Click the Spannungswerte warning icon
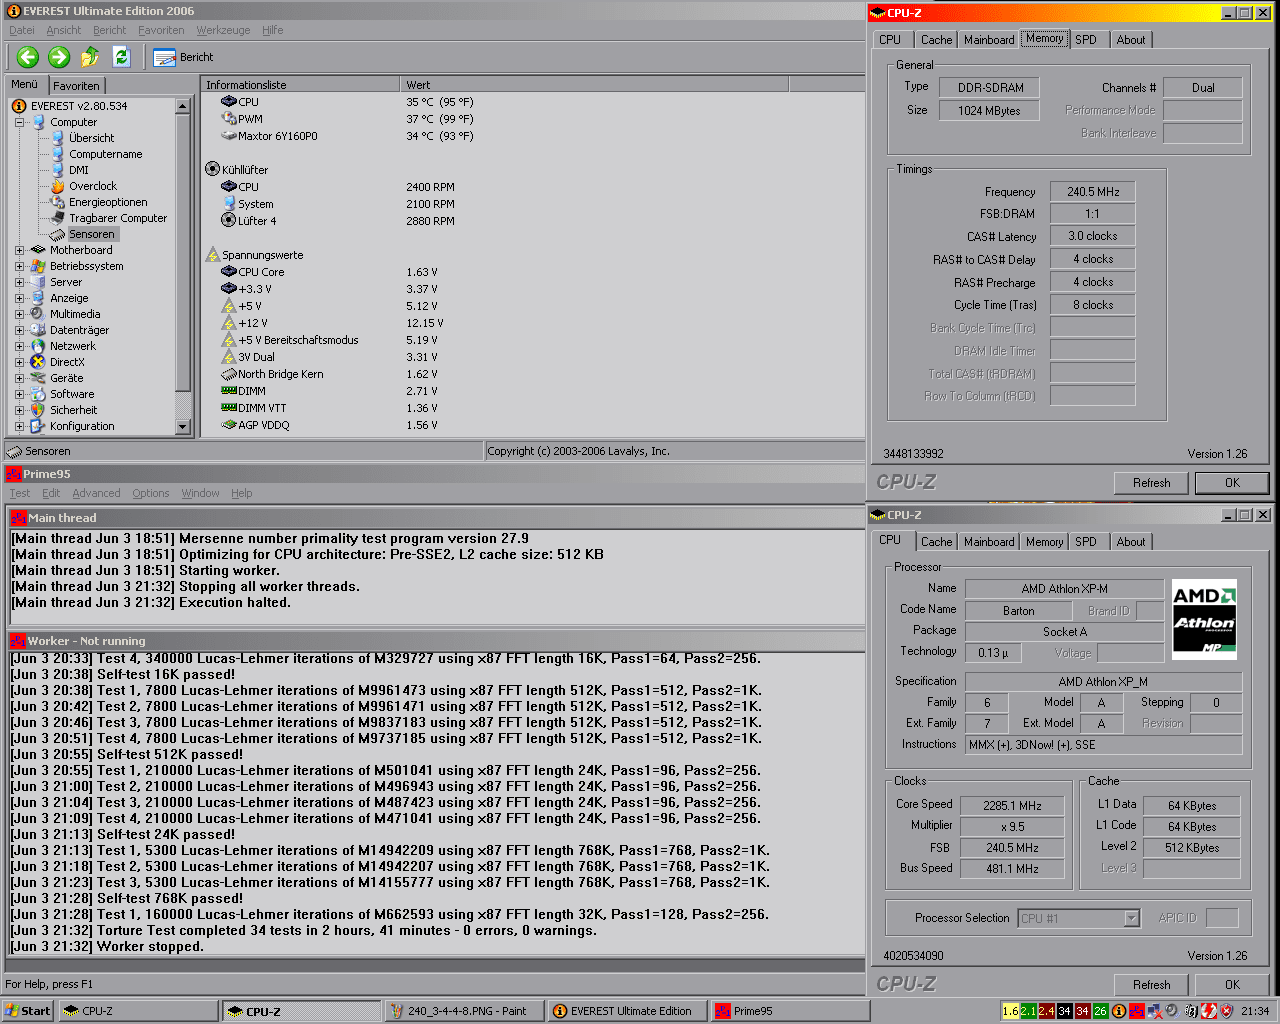The height and width of the screenshot is (1024, 1280). pyautogui.click(x=212, y=255)
